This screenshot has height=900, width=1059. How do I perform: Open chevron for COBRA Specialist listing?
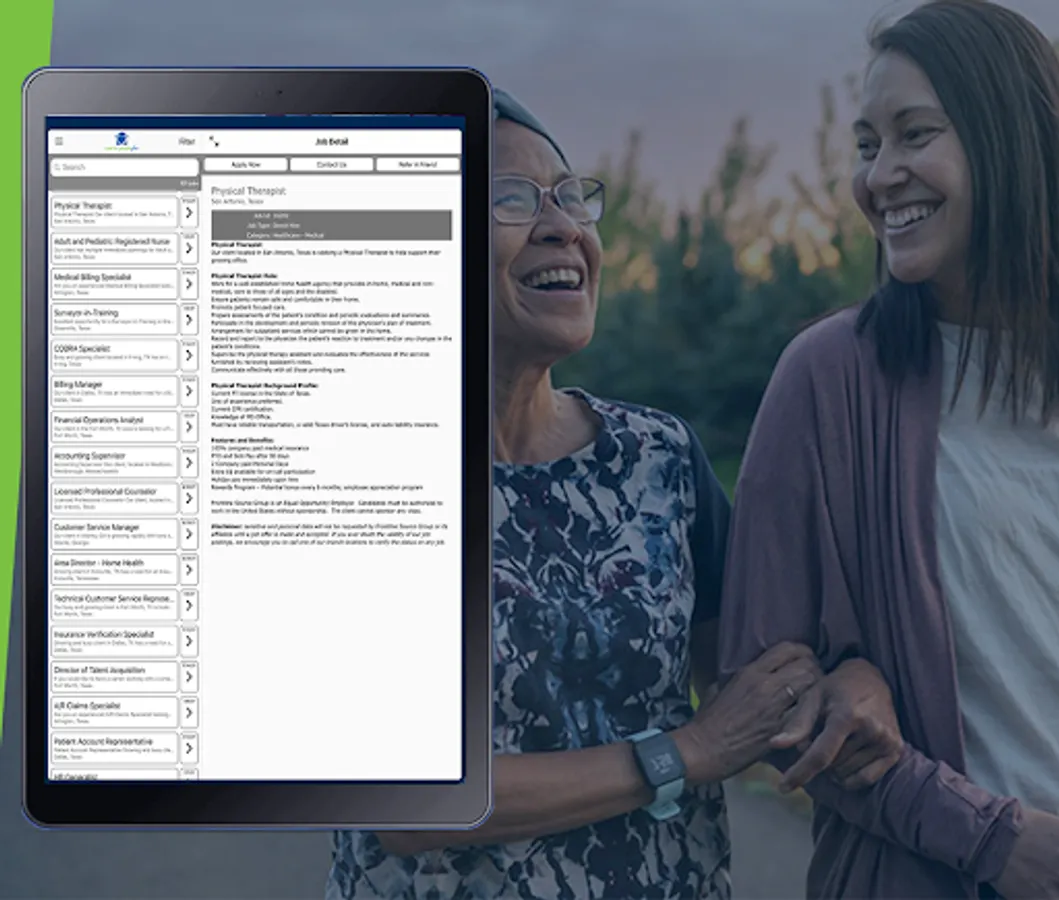pos(189,356)
